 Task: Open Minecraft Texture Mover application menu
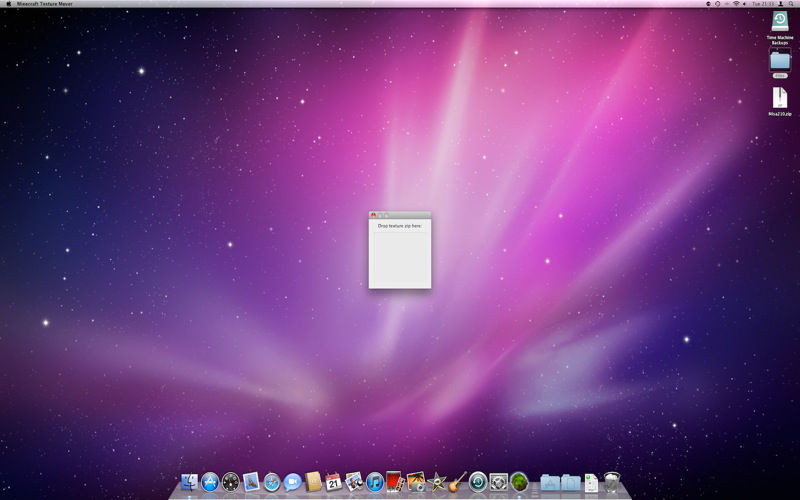tap(45, 4)
